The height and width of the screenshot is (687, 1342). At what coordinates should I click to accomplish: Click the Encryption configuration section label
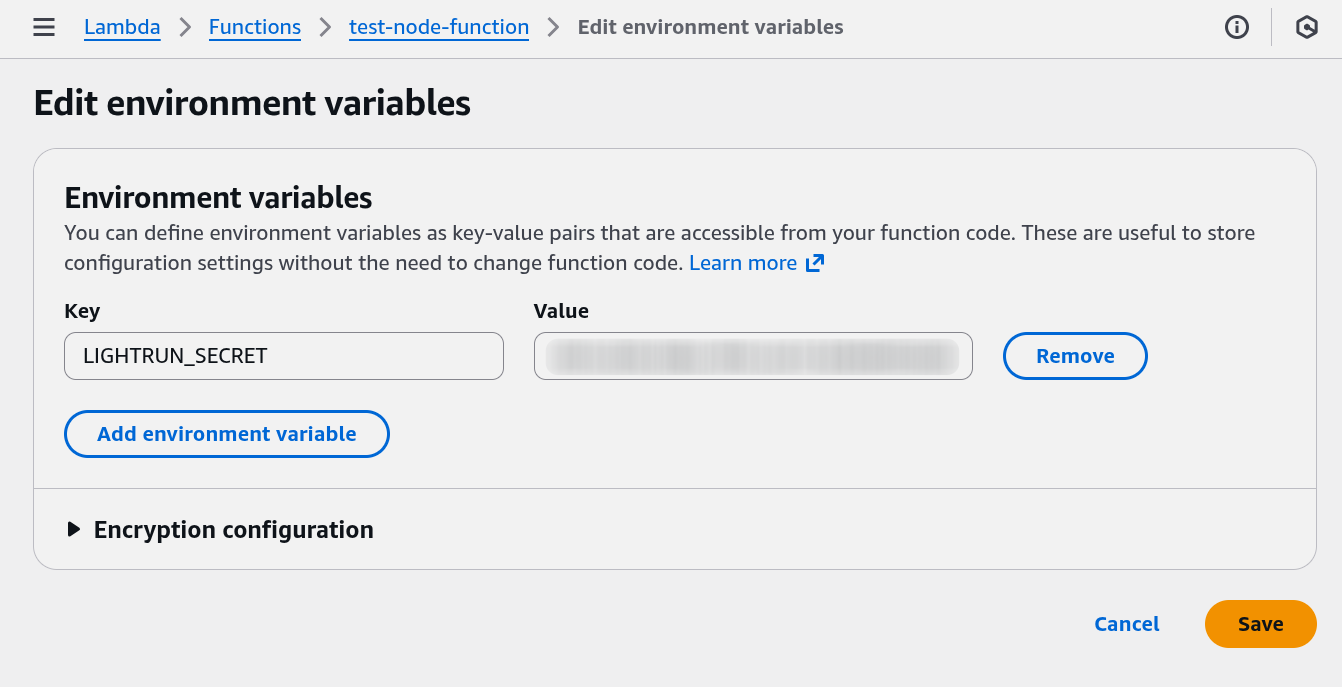coord(233,529)
